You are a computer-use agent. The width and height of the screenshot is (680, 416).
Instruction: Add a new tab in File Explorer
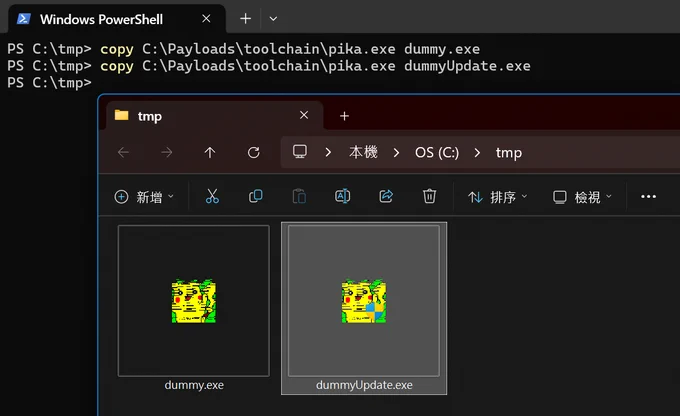click(344, 116)
